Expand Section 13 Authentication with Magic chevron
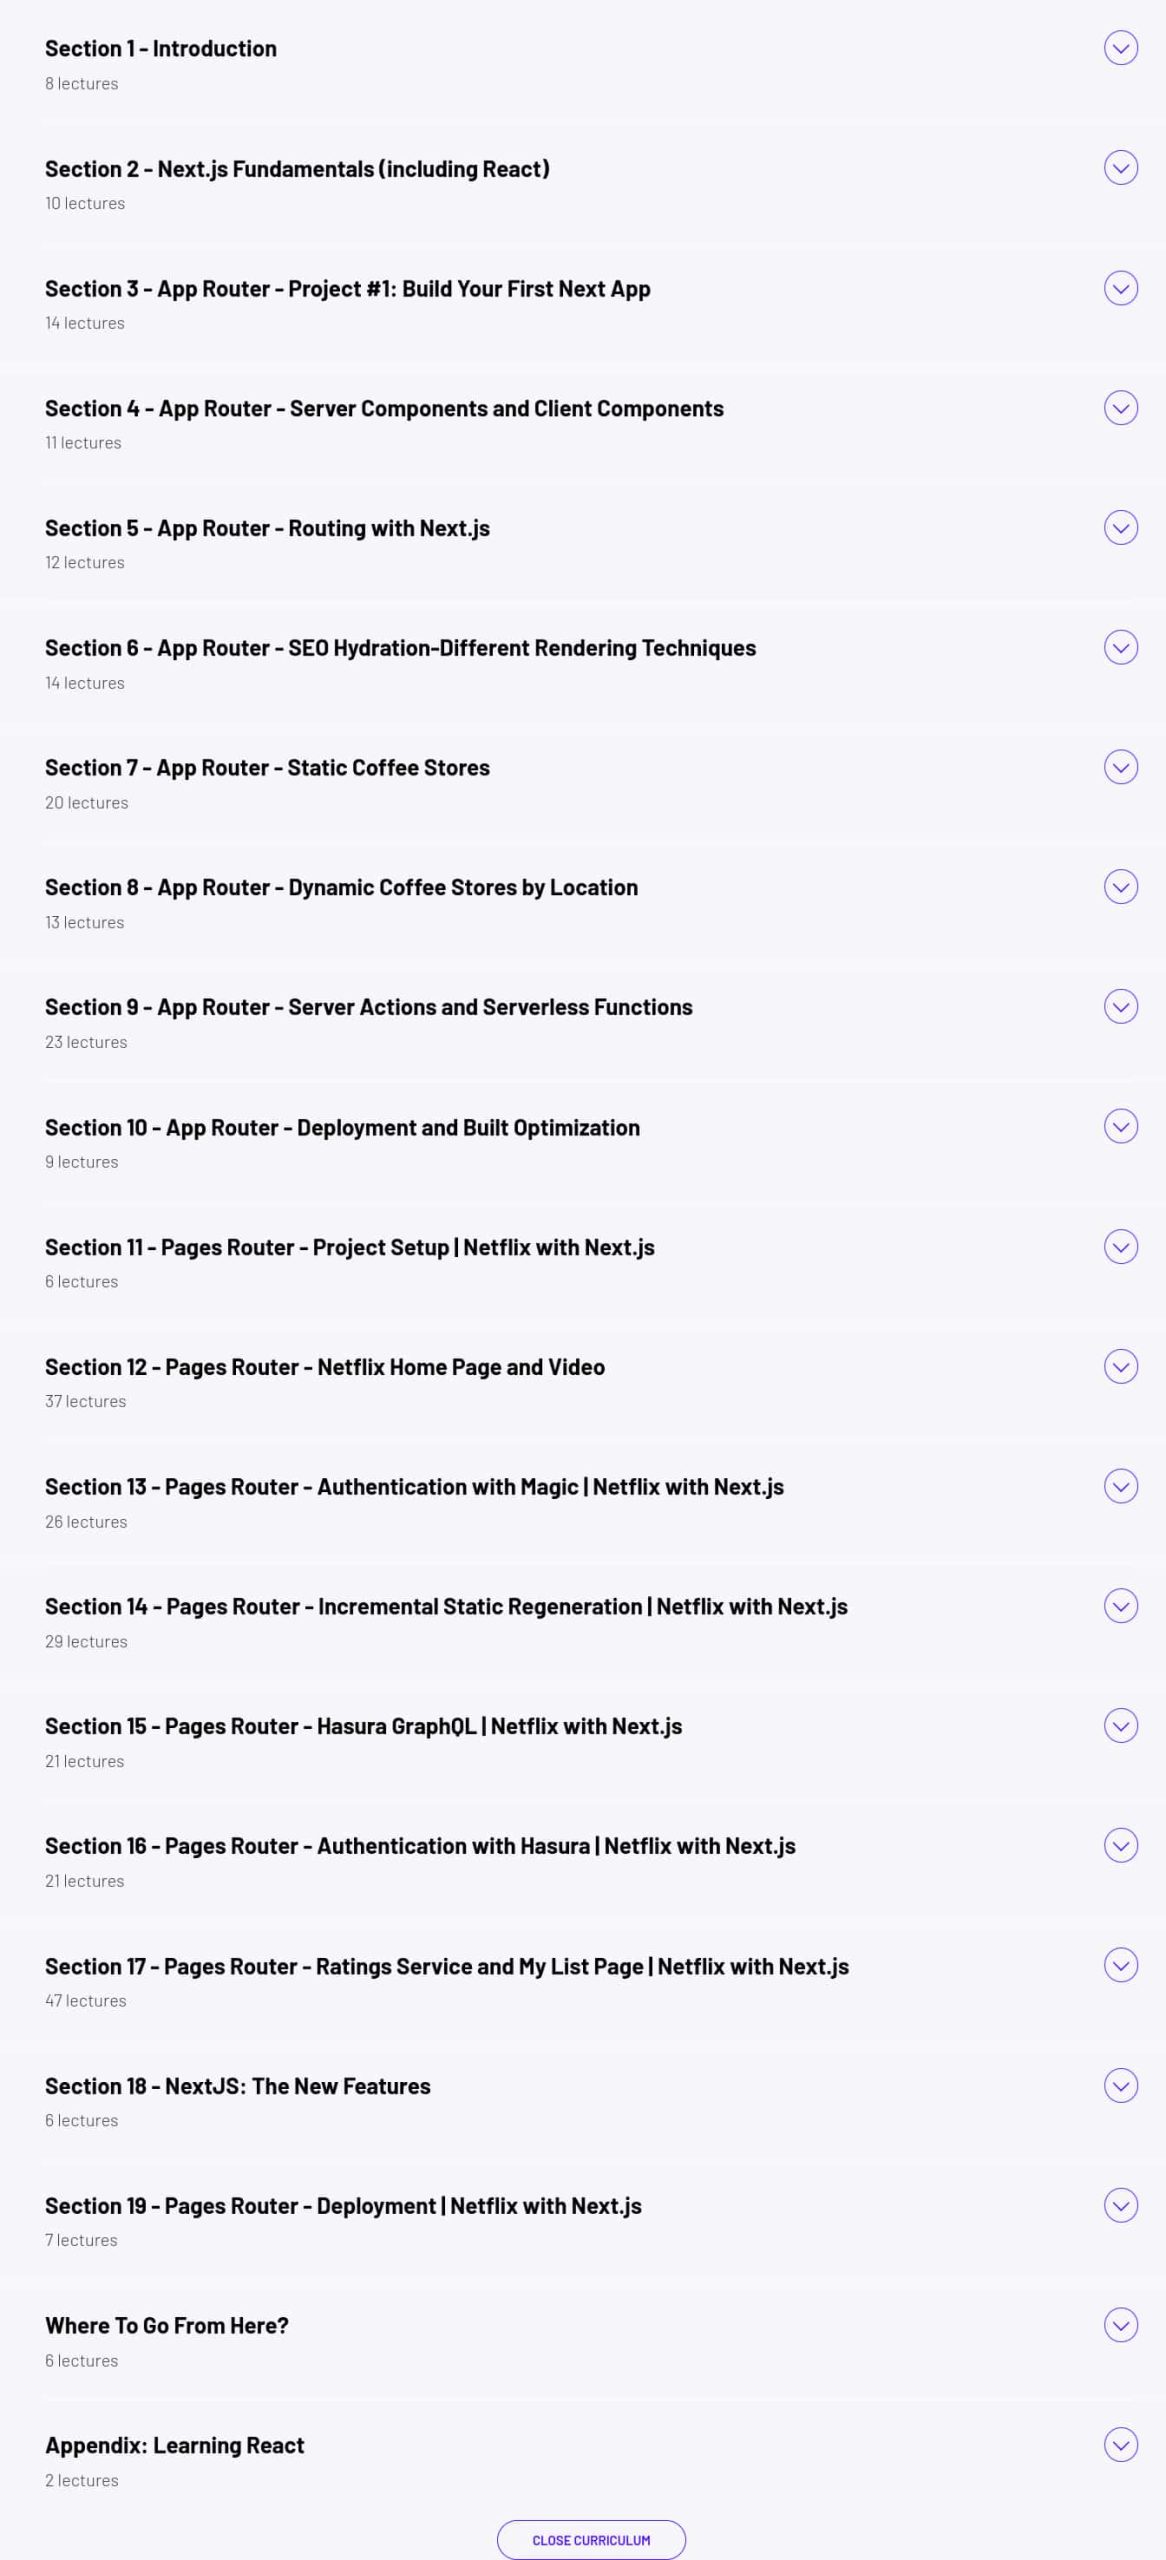 [x=1120, y=1486]
